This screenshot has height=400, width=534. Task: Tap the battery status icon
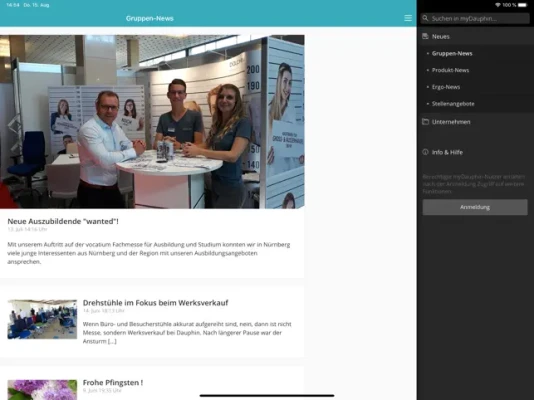pyautogui.click(x=522, y=5)
